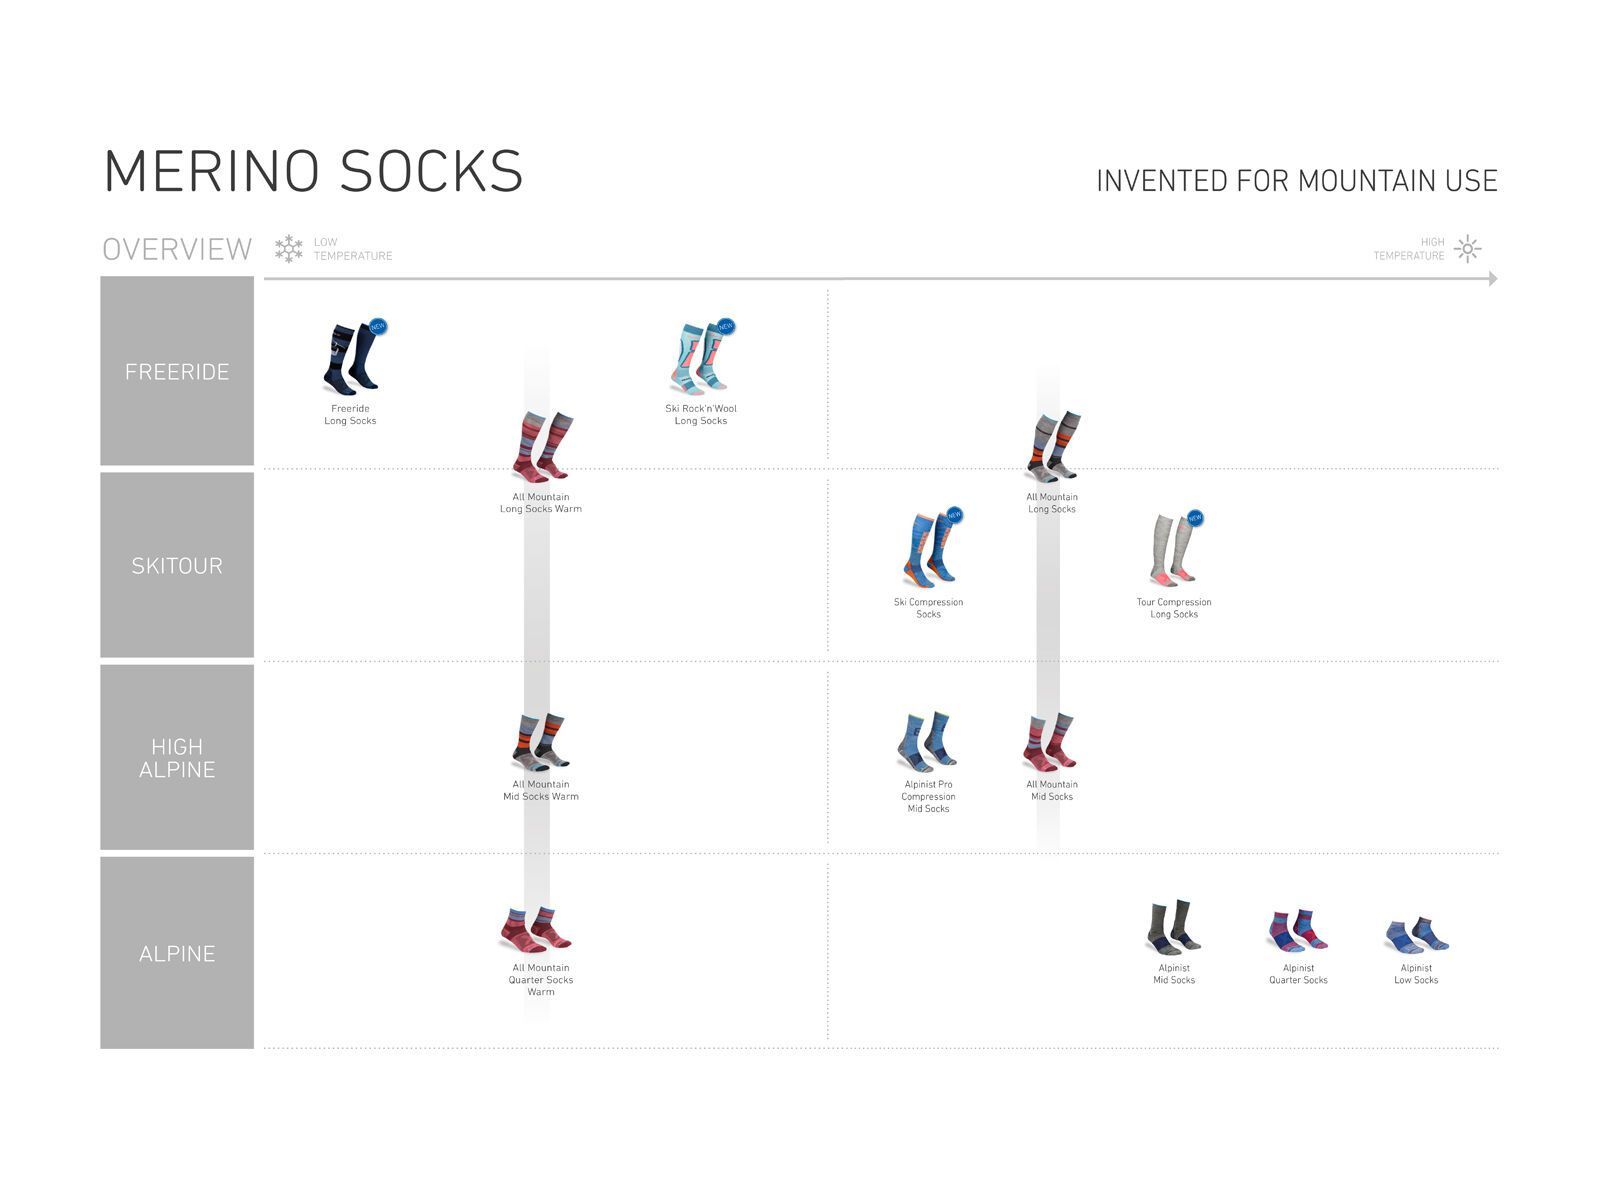Open the FREERIDE category block
This screenshot has height=1200, width=1600.
coord(177,372)
